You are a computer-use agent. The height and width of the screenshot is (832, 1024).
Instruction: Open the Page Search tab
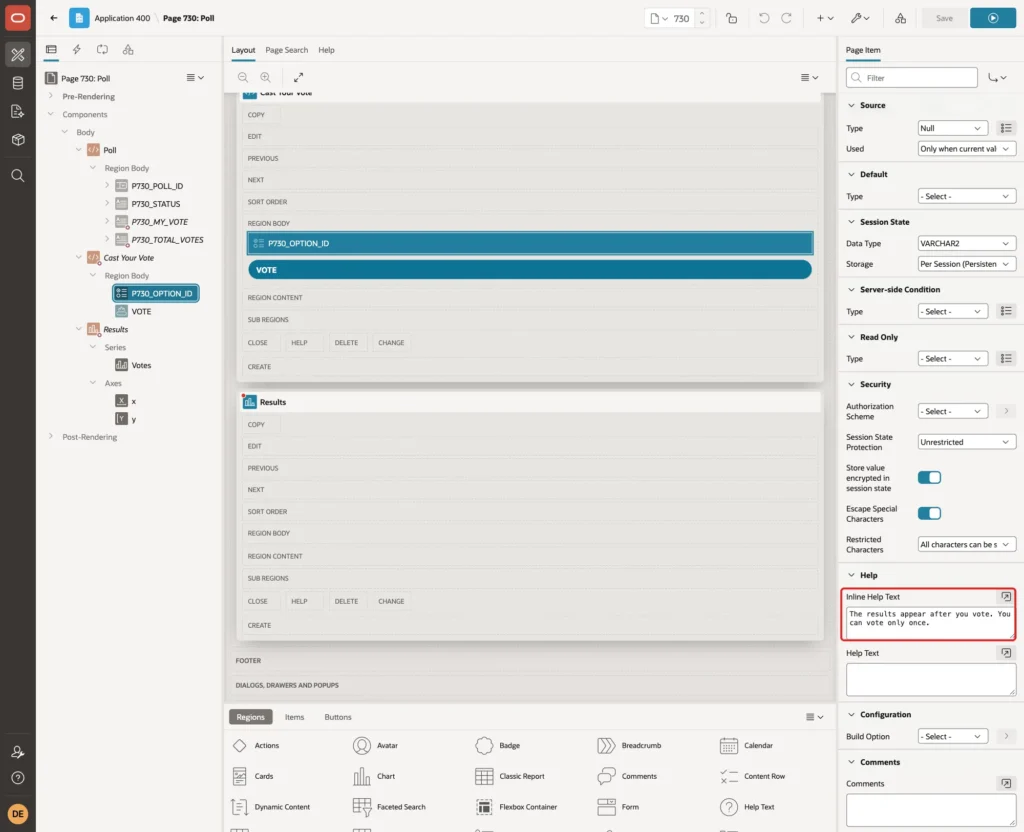coord(286,50)
